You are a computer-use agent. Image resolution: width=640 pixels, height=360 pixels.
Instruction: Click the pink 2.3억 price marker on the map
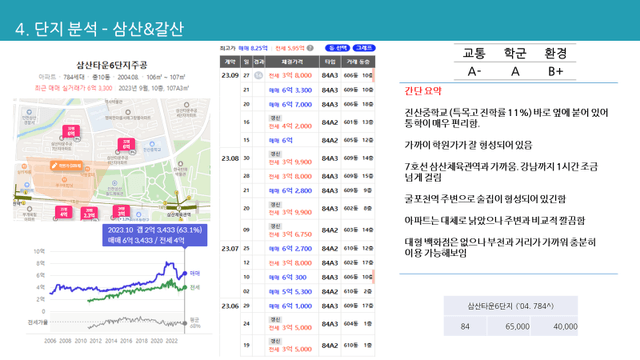[89, 213]
